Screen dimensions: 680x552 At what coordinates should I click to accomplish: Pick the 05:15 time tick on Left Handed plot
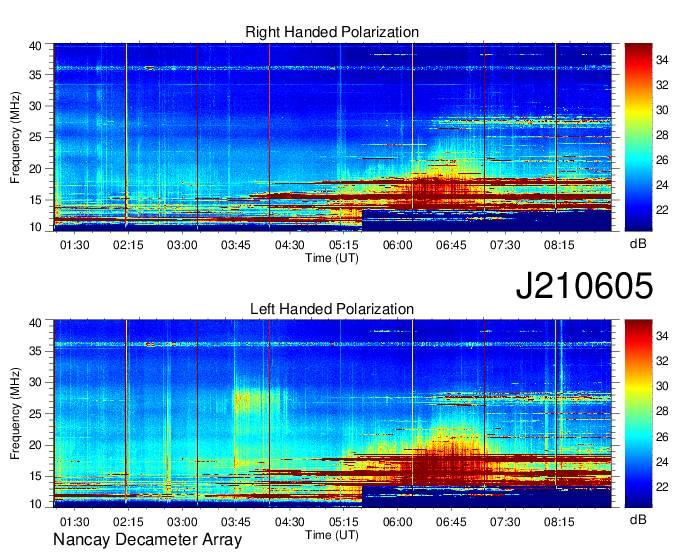coord(343,522)
